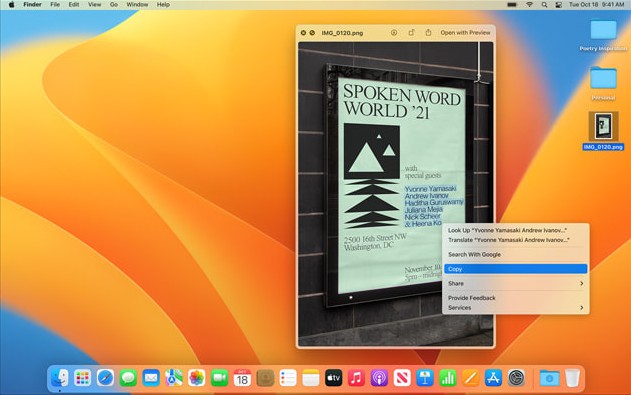The height and width of the screenshot is (395, 631).
Task: Expand the Services submenu
Action: click(x=516, y=308)
